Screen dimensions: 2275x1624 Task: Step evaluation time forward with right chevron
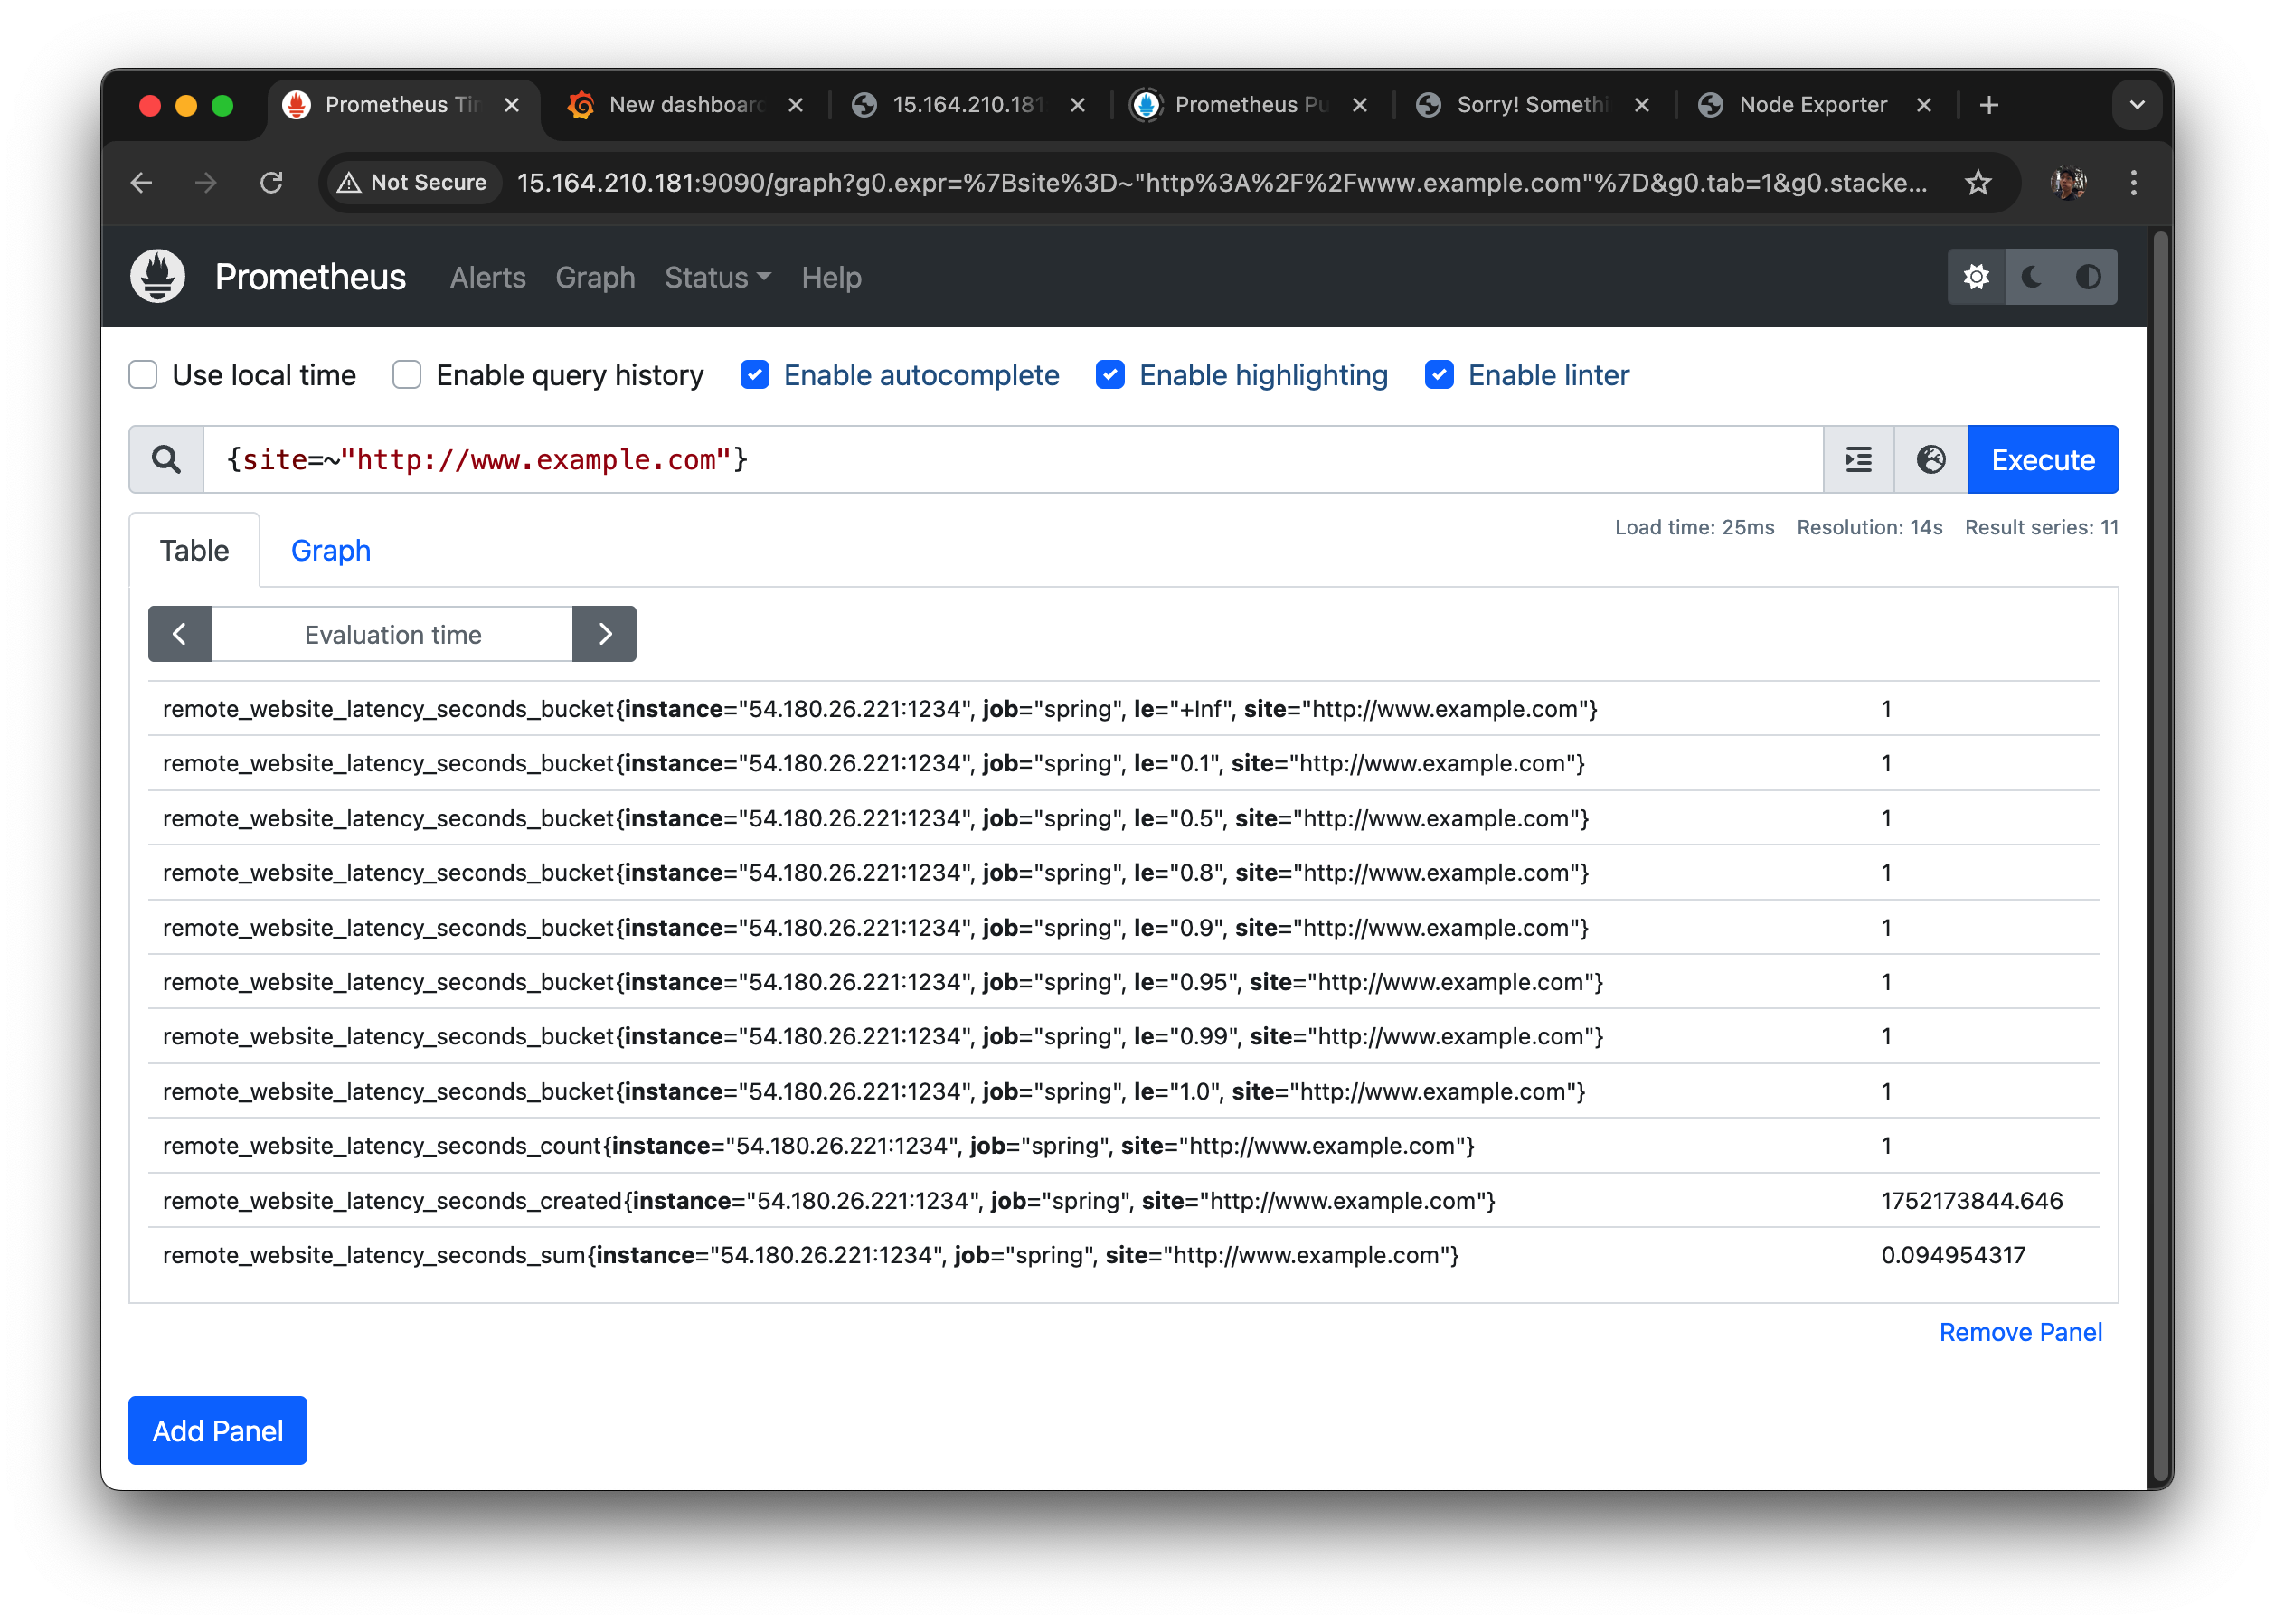tap(604, 634)
